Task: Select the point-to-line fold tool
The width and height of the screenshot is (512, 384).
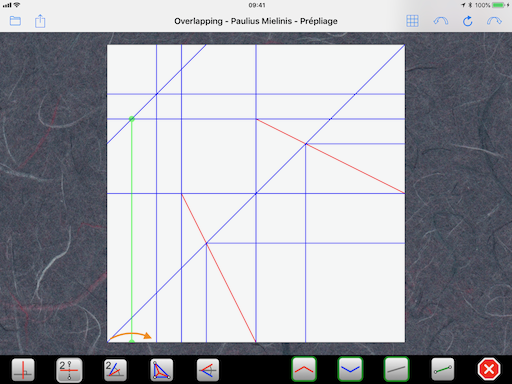Action: [x=208, y=369]
